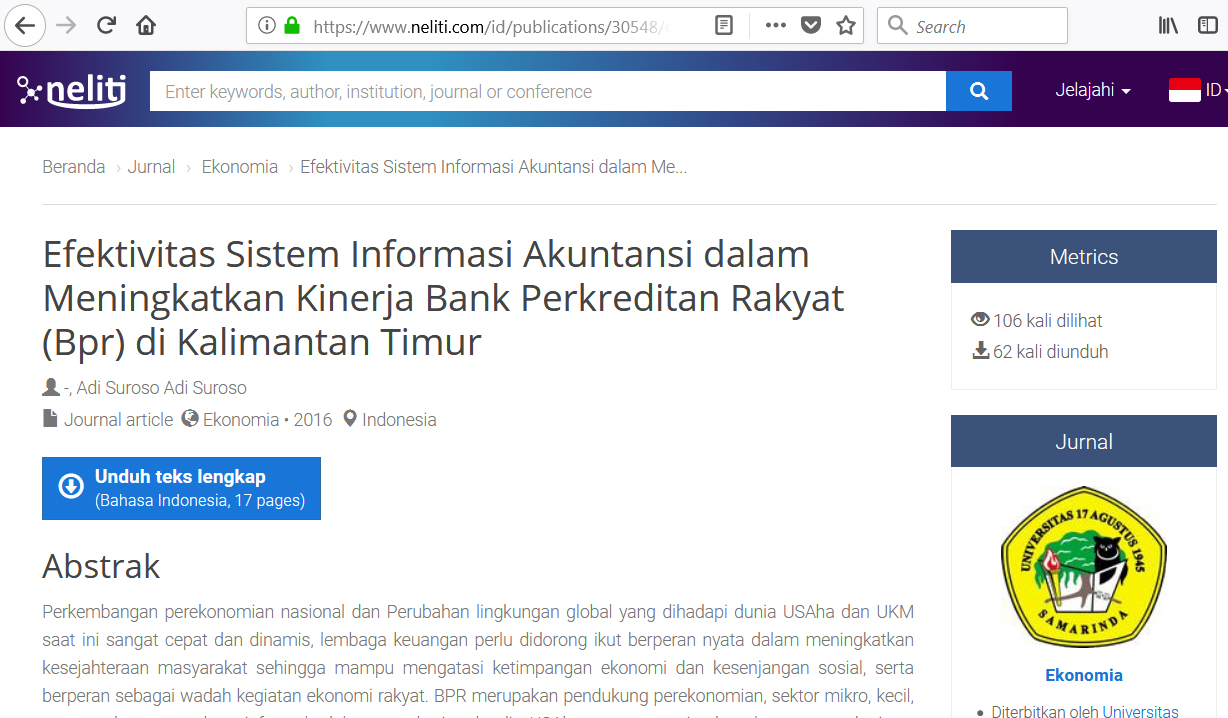The image size is (1228, 718).
Task: Click the Neliti logo
Action: pos(71,91)
